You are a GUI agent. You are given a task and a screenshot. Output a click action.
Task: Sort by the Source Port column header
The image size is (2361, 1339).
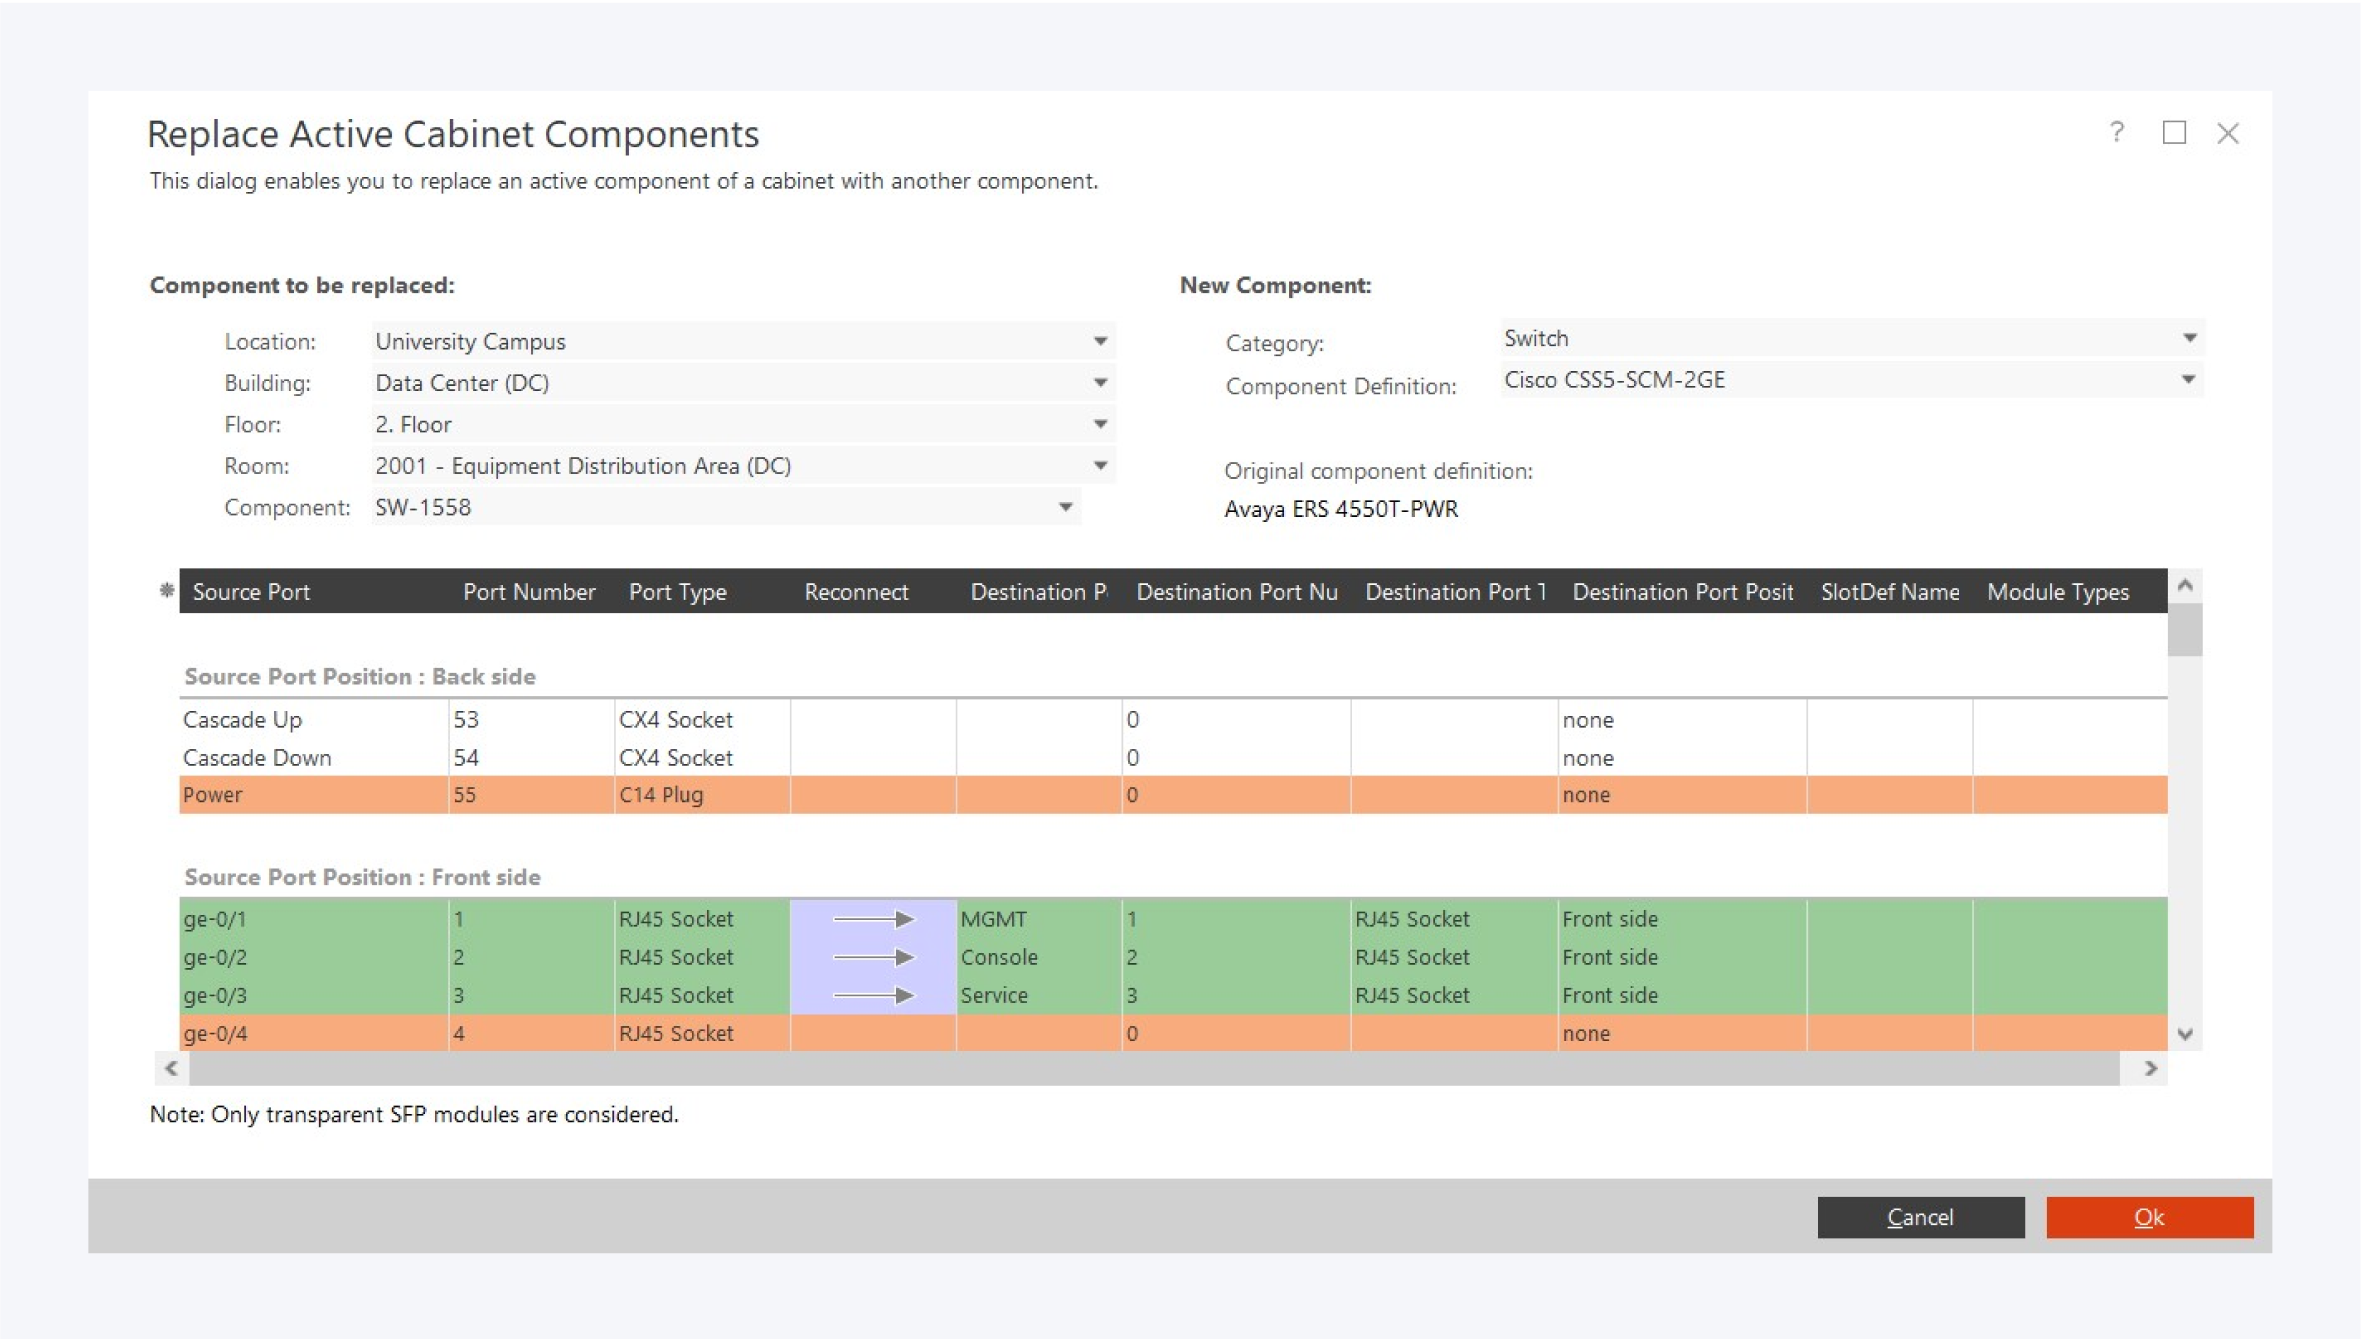(251, 592)
